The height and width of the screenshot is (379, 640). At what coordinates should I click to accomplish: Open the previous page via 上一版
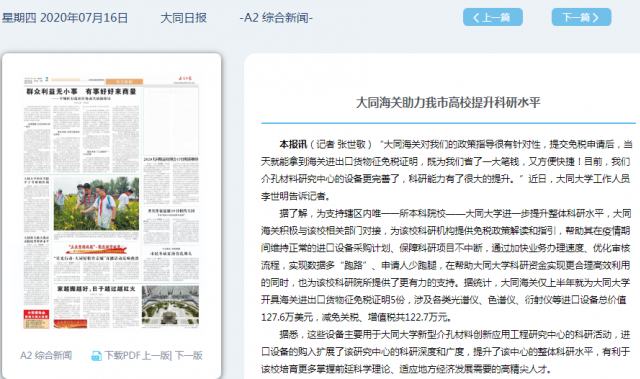click(x=156, y=355)
